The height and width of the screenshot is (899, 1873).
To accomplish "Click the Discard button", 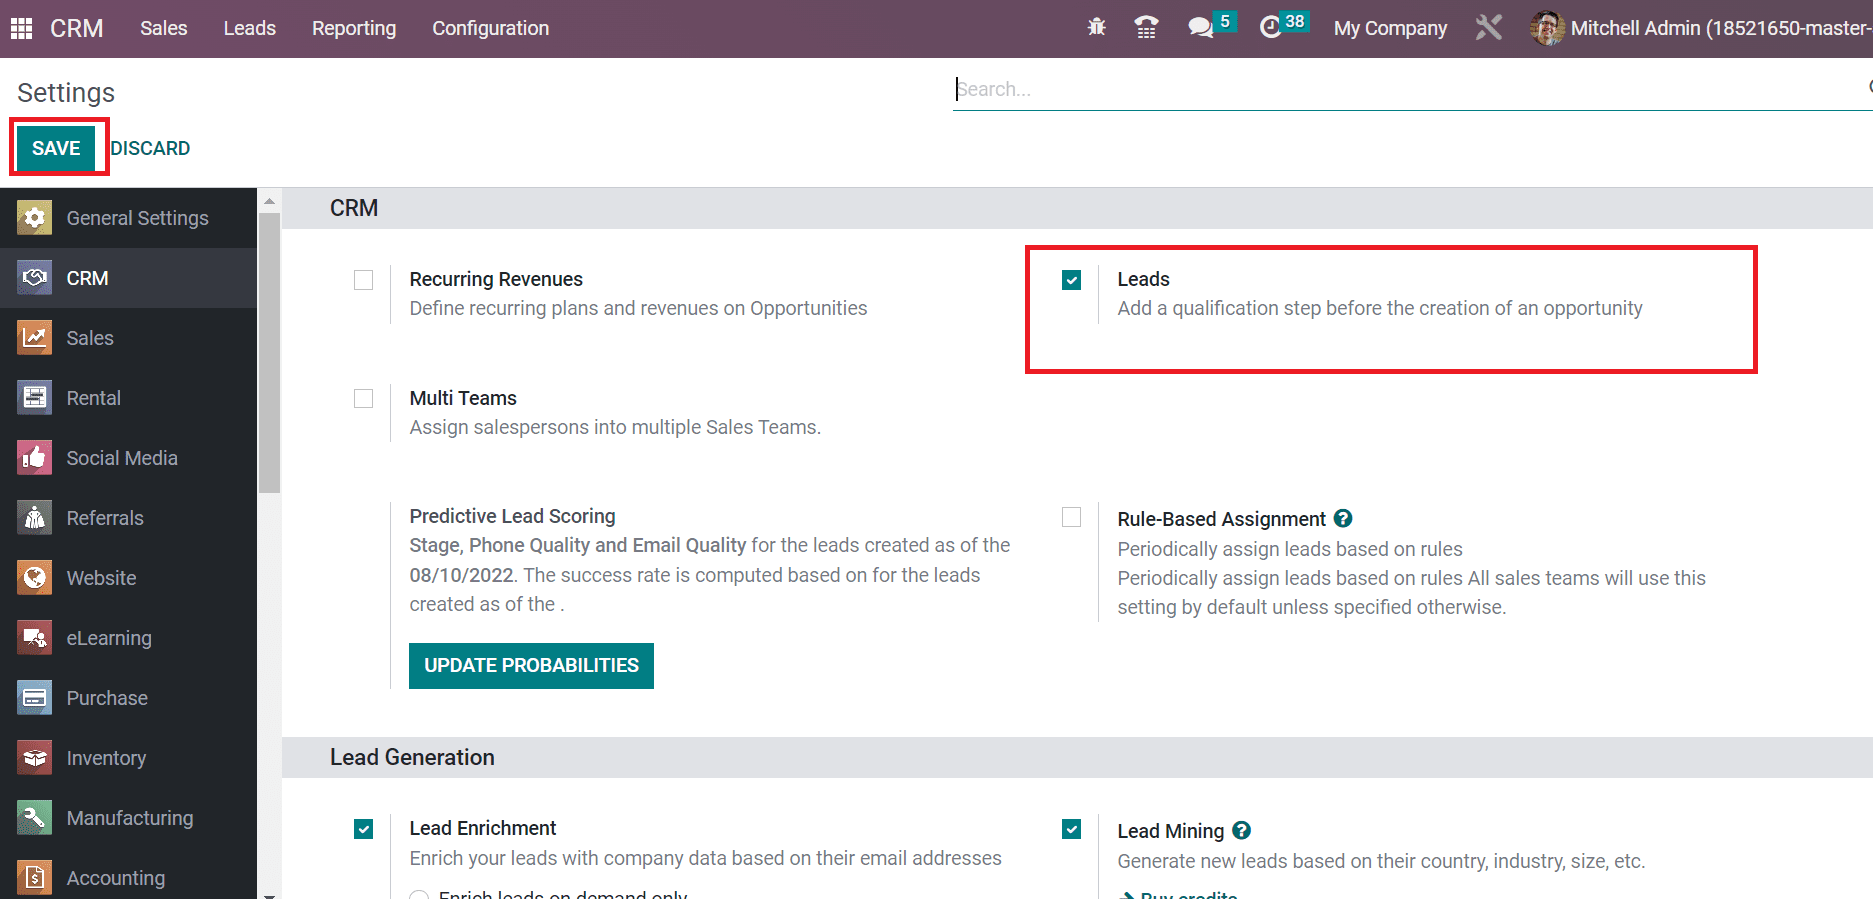I will pos(150,148).
